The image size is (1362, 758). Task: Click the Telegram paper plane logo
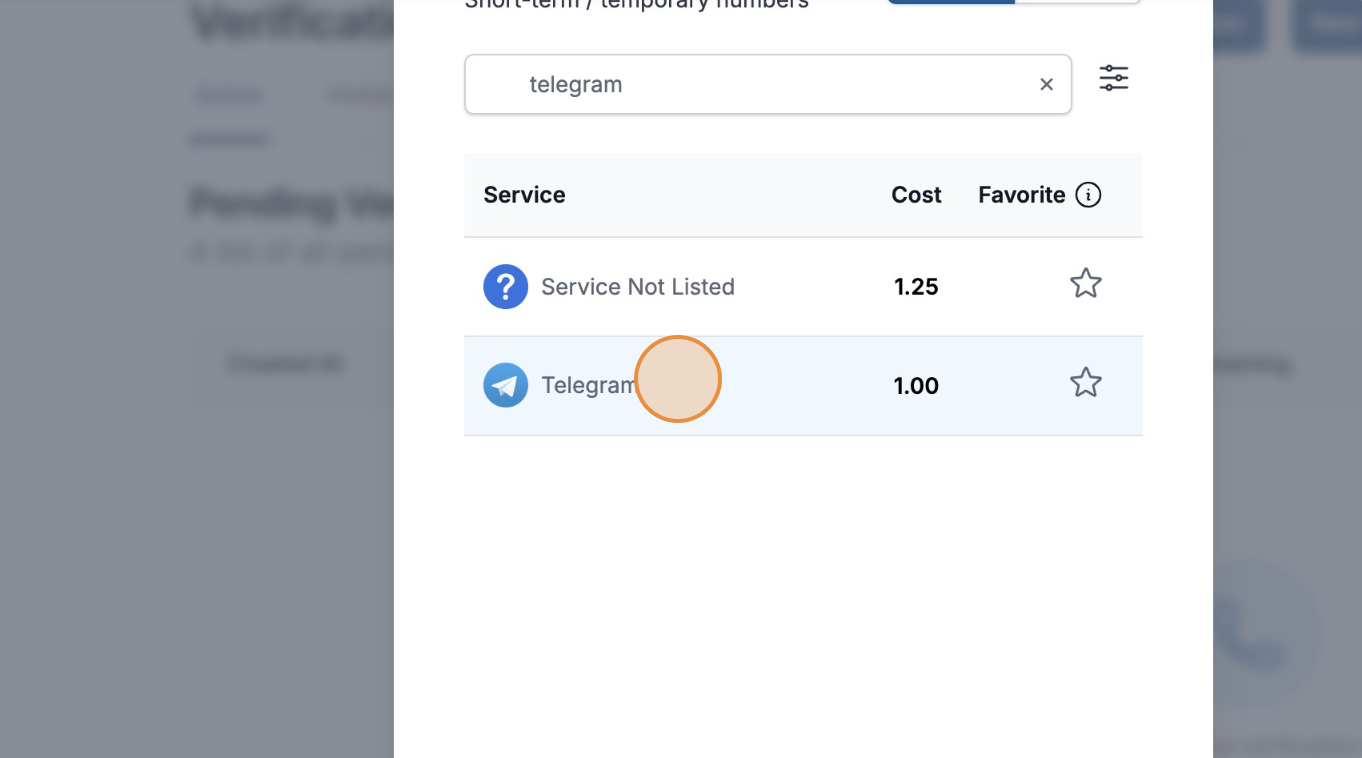506,386
